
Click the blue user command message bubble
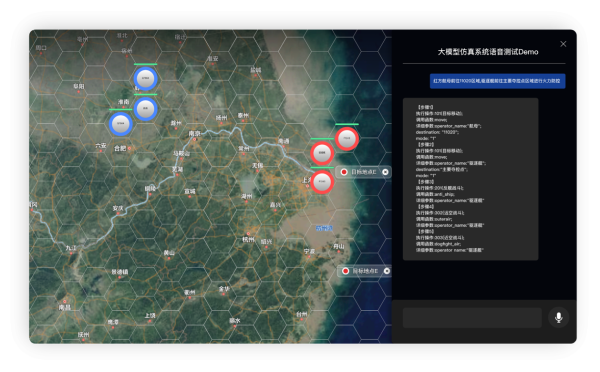pyautogui.click(x=497, y=81)
